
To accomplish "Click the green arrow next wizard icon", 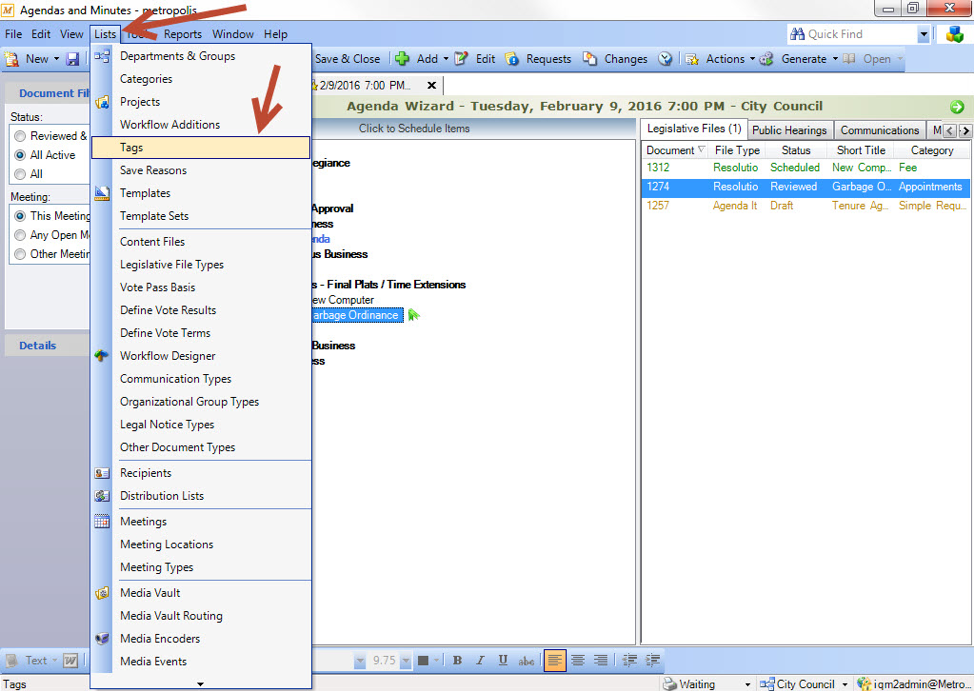I will click(957, 107).
